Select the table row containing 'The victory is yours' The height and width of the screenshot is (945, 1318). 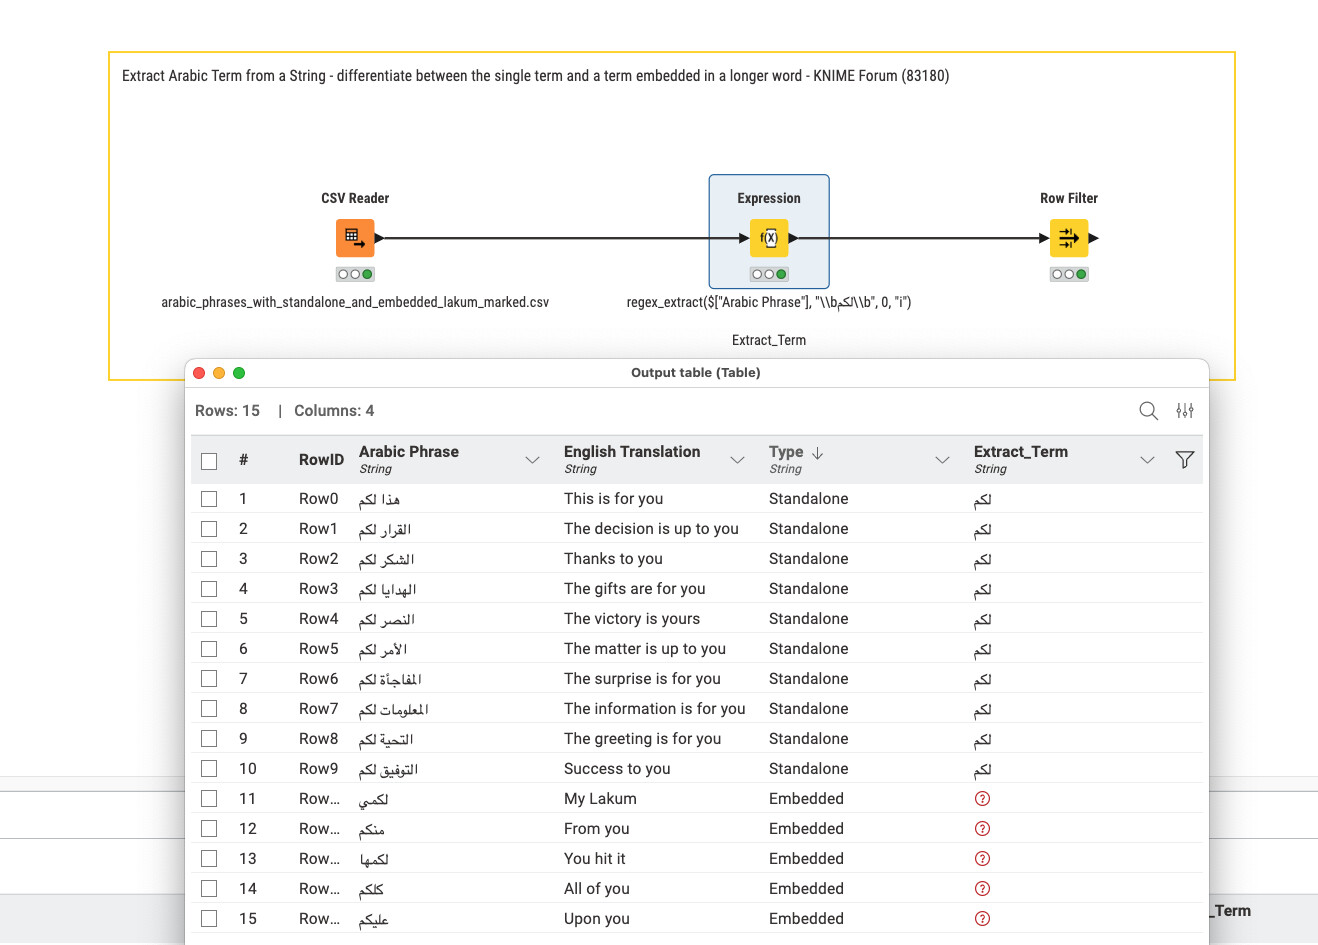[650, 618]
